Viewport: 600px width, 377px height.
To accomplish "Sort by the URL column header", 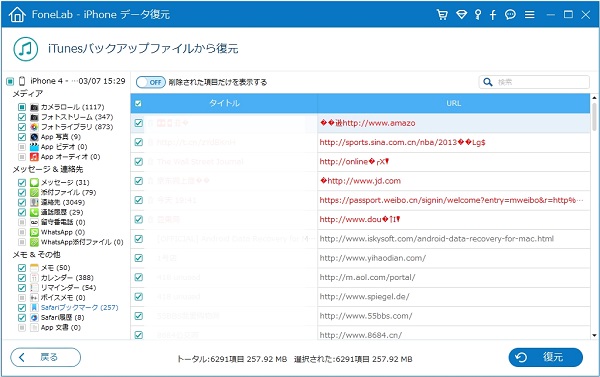I will pyautogui.click(x=454, y=103).
